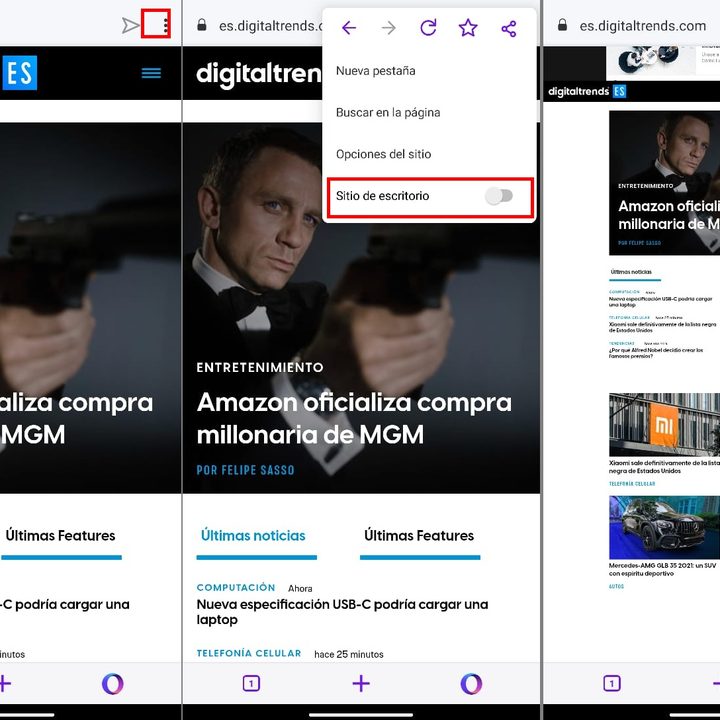The image size is (720, 720).
Task: Switch to Últimas noticias tab in middle panel
Action: coord(253,536)
